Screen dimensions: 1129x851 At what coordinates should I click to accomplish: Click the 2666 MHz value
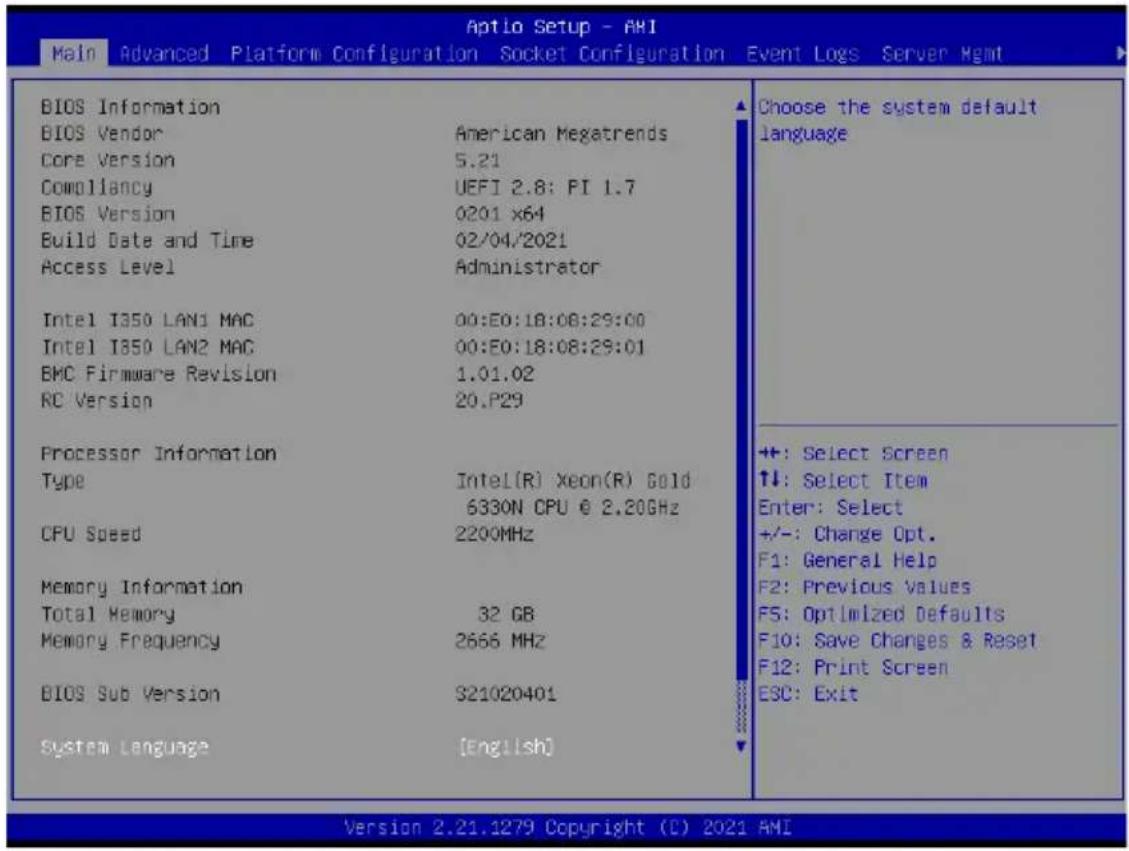[x=500, y=641]
